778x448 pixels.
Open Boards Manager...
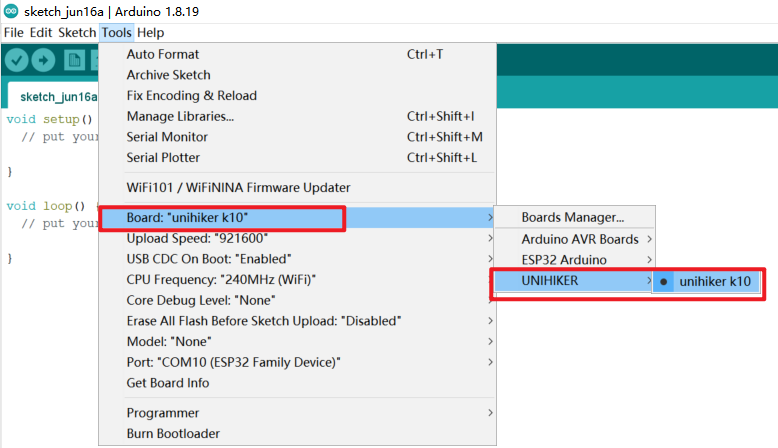pyautogui.click(x=575, y=217)
